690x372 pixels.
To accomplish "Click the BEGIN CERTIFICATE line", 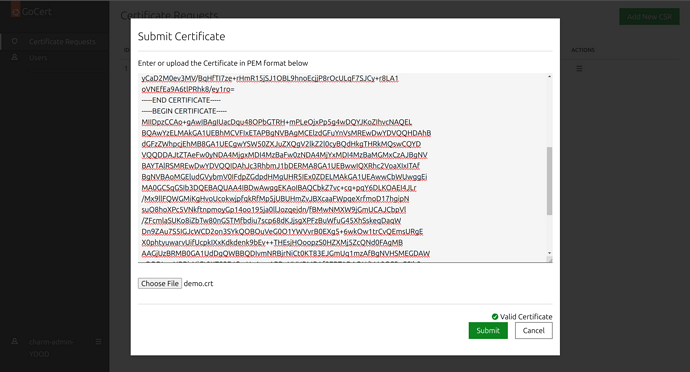I will click(x=184, y=111).
